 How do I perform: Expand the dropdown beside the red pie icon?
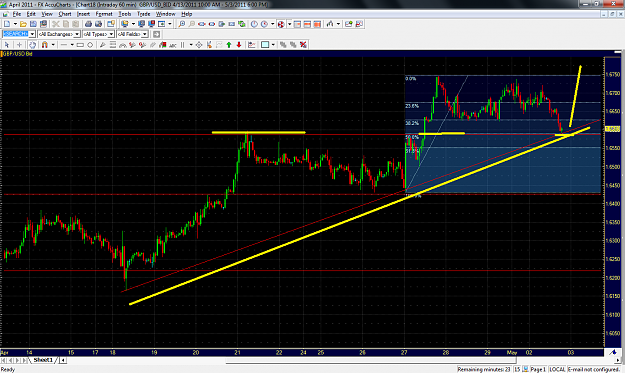pyautogui.click(x=289, y=24)
